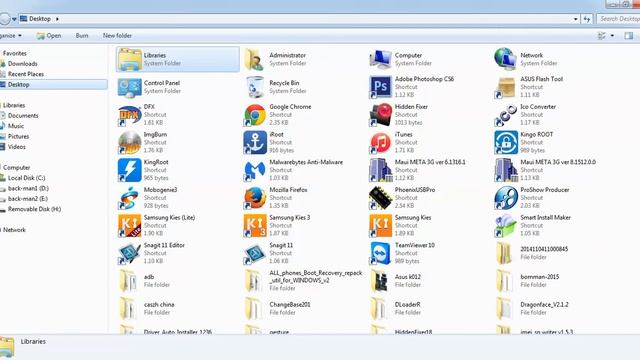640x360 pixels.
Task: Click the Search Desktop field
Action: point(618,19)
